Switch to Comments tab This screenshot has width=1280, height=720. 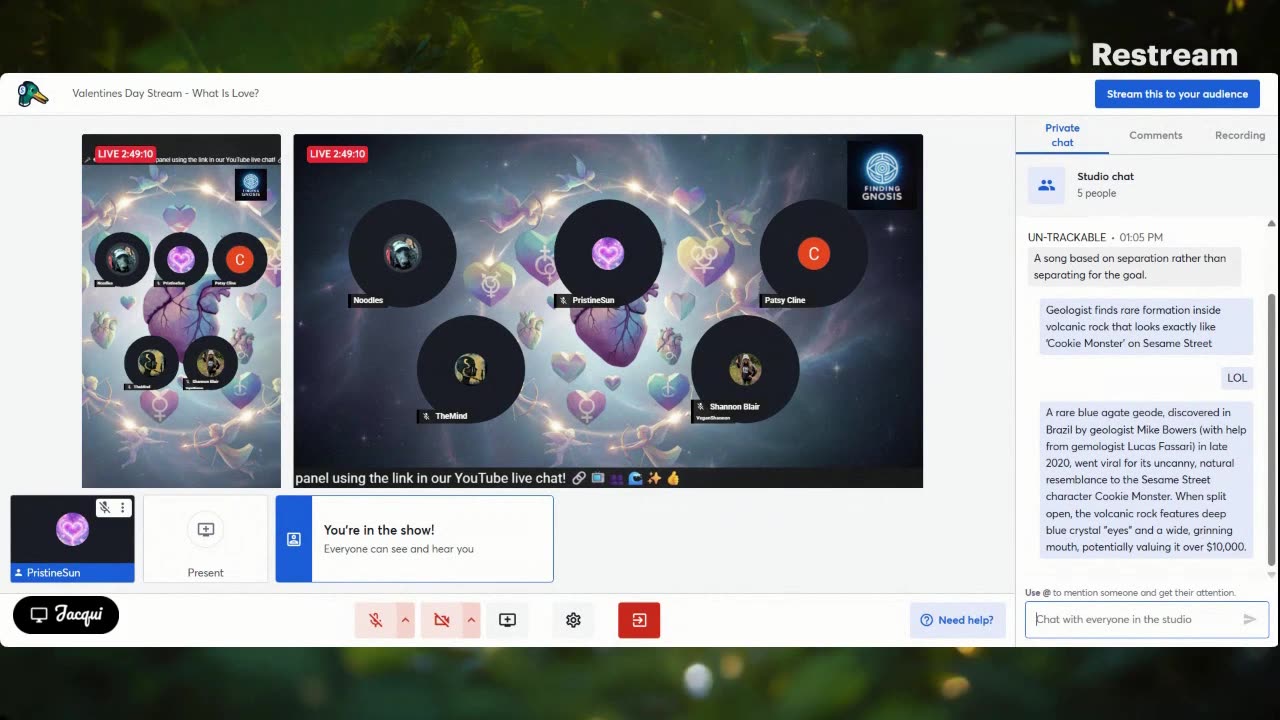coord(1155,135)
